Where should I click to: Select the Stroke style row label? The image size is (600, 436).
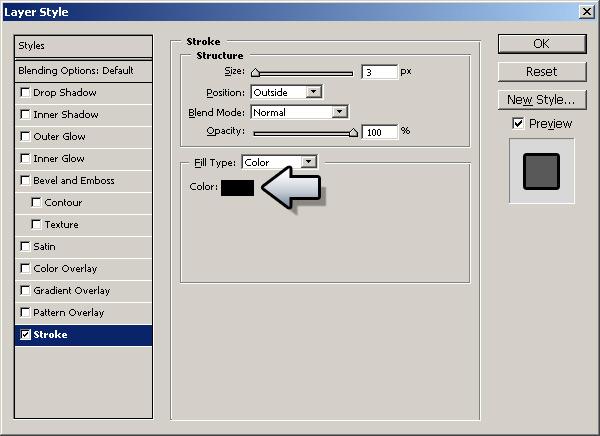(x=50, y=335)
